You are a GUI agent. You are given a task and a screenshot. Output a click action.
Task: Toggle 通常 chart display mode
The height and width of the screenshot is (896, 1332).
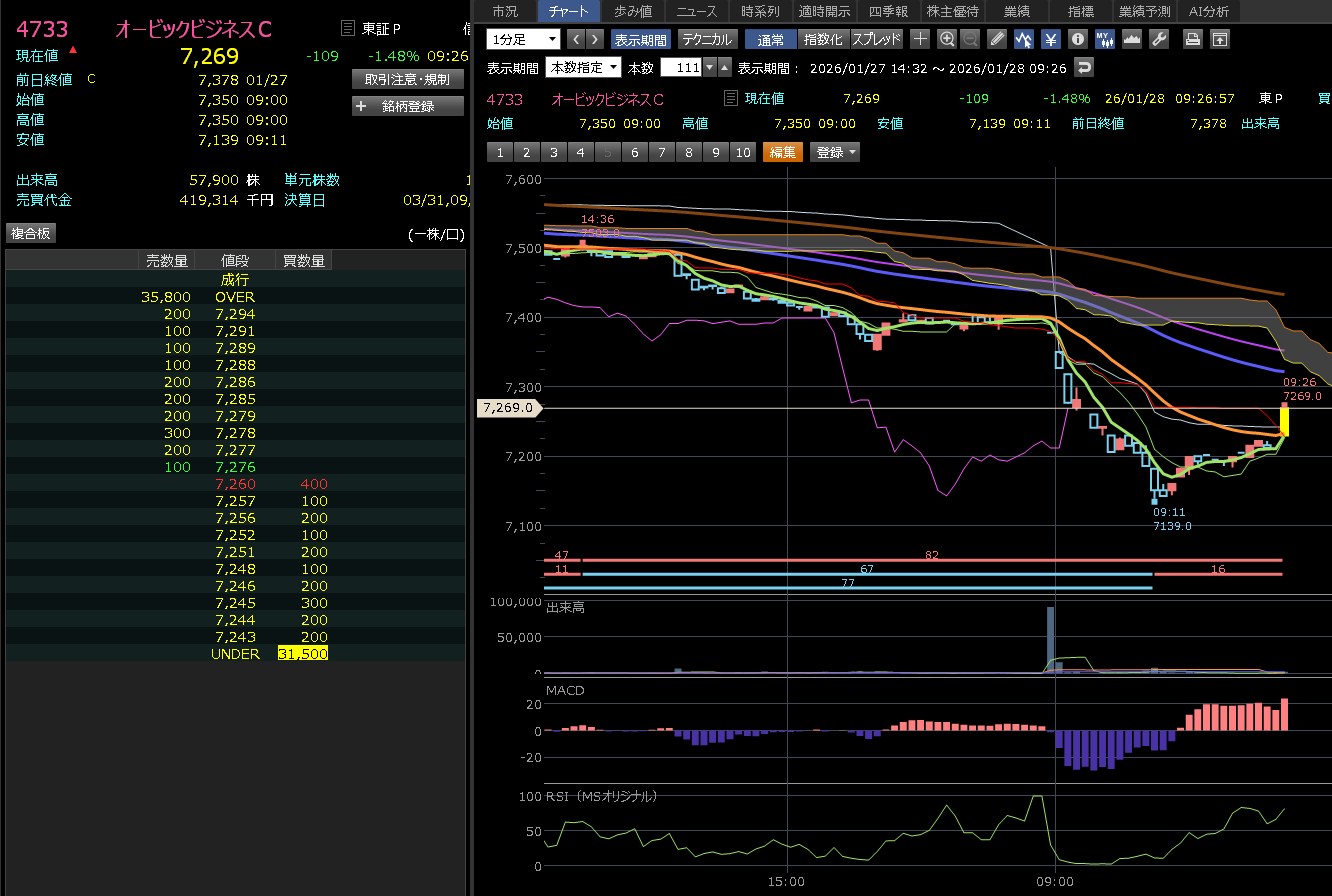[771, 39]
